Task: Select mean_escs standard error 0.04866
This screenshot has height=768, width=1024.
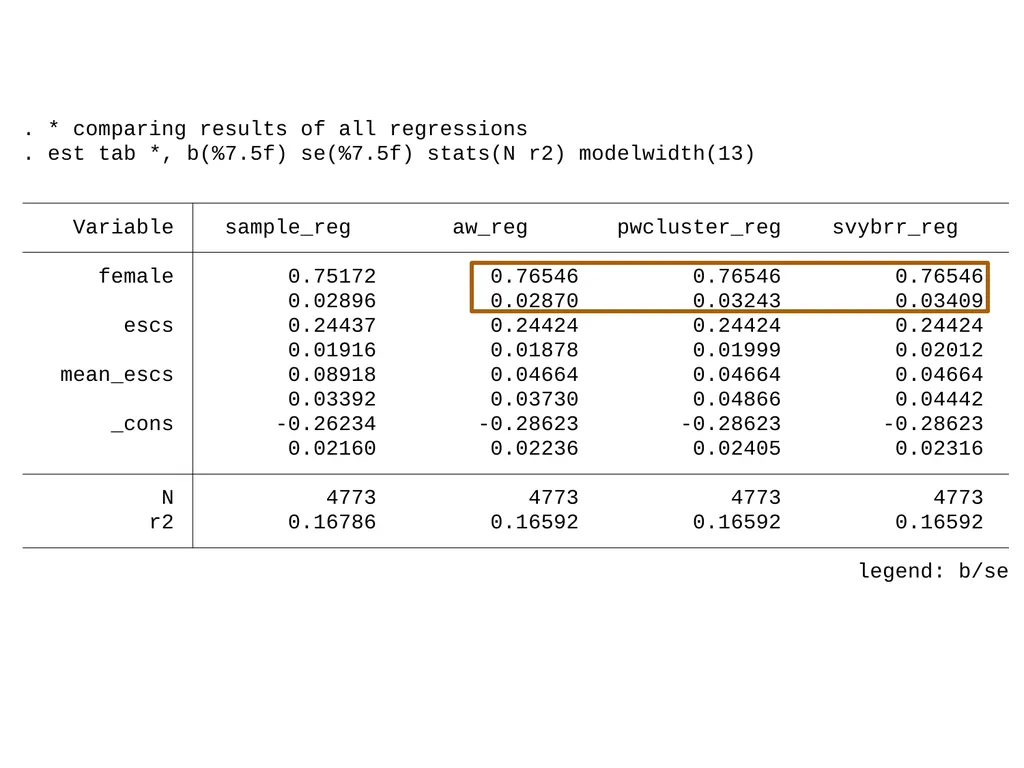Action: [x=737, y=399]
